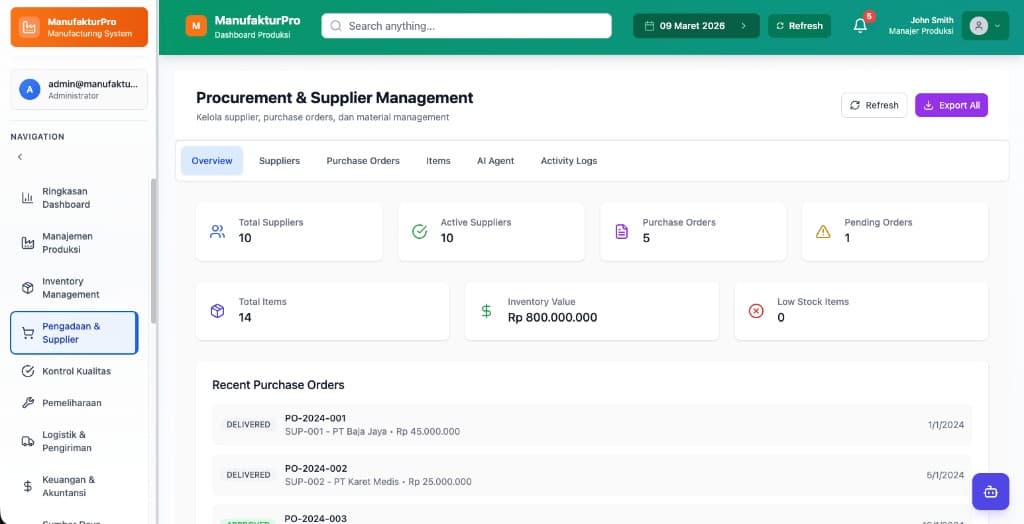1024x524 pixels.
Task: Click the notification bell icon
Action: [x=860, y=26]
